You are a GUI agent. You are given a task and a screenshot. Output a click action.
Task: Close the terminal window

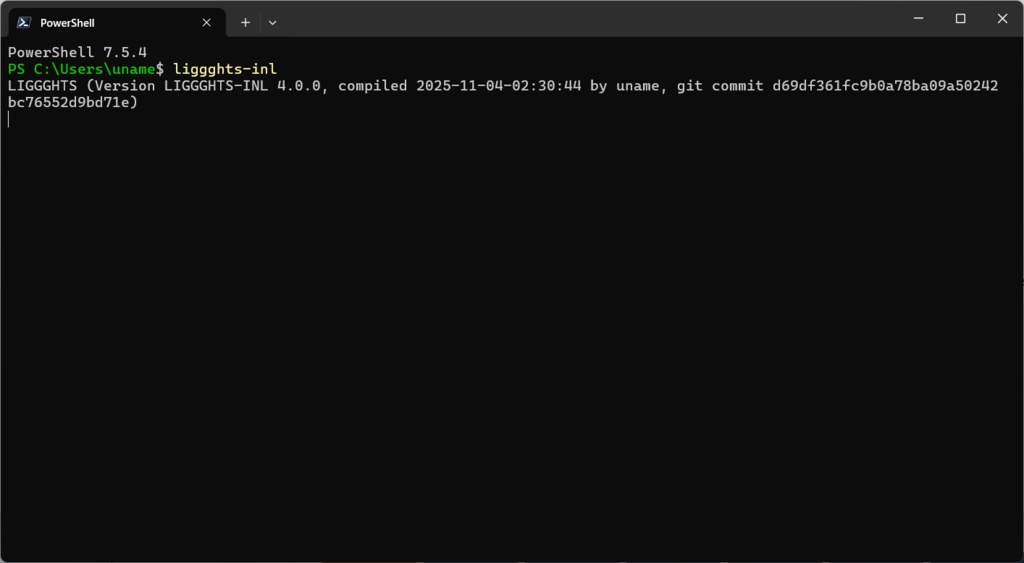tap(1002, 18)
